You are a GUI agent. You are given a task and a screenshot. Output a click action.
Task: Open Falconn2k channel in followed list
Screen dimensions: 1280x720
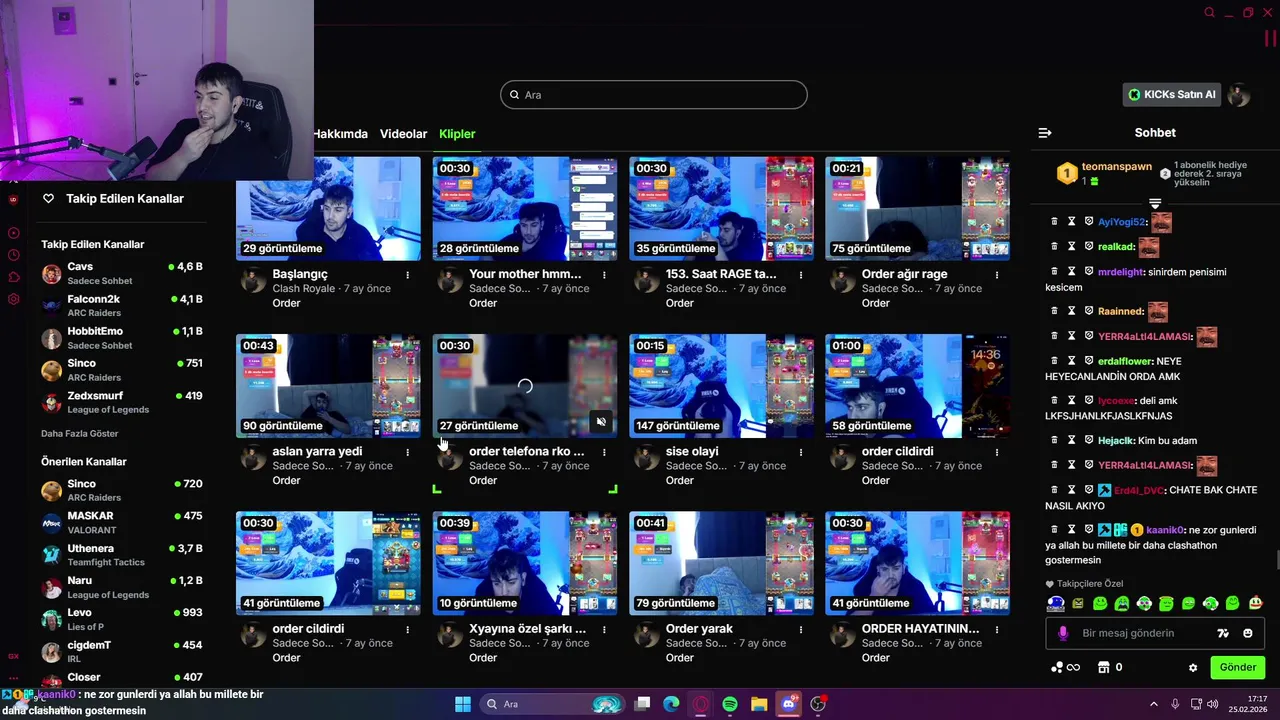coord(122,305)
